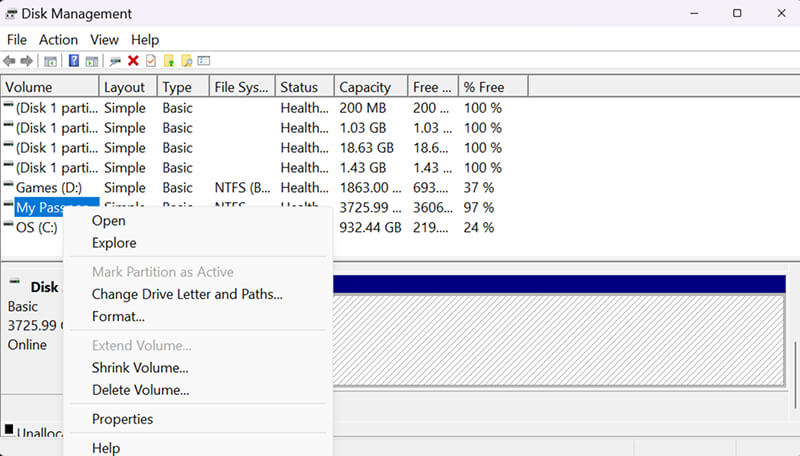
Task: Sort by the Free Space column header
Action: pyautogui.click(x=433, y=87)
